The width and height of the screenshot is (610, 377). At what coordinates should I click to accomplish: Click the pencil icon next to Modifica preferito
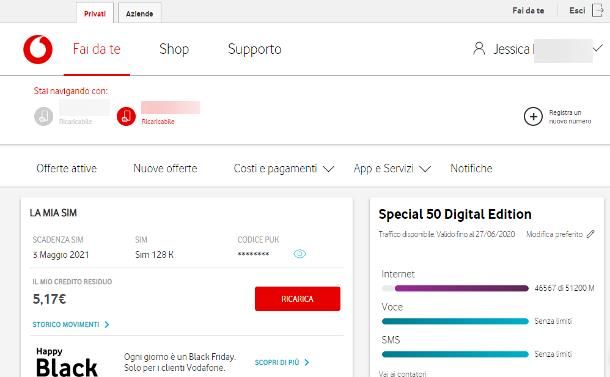pyautogui.click(x=591, y=234)
